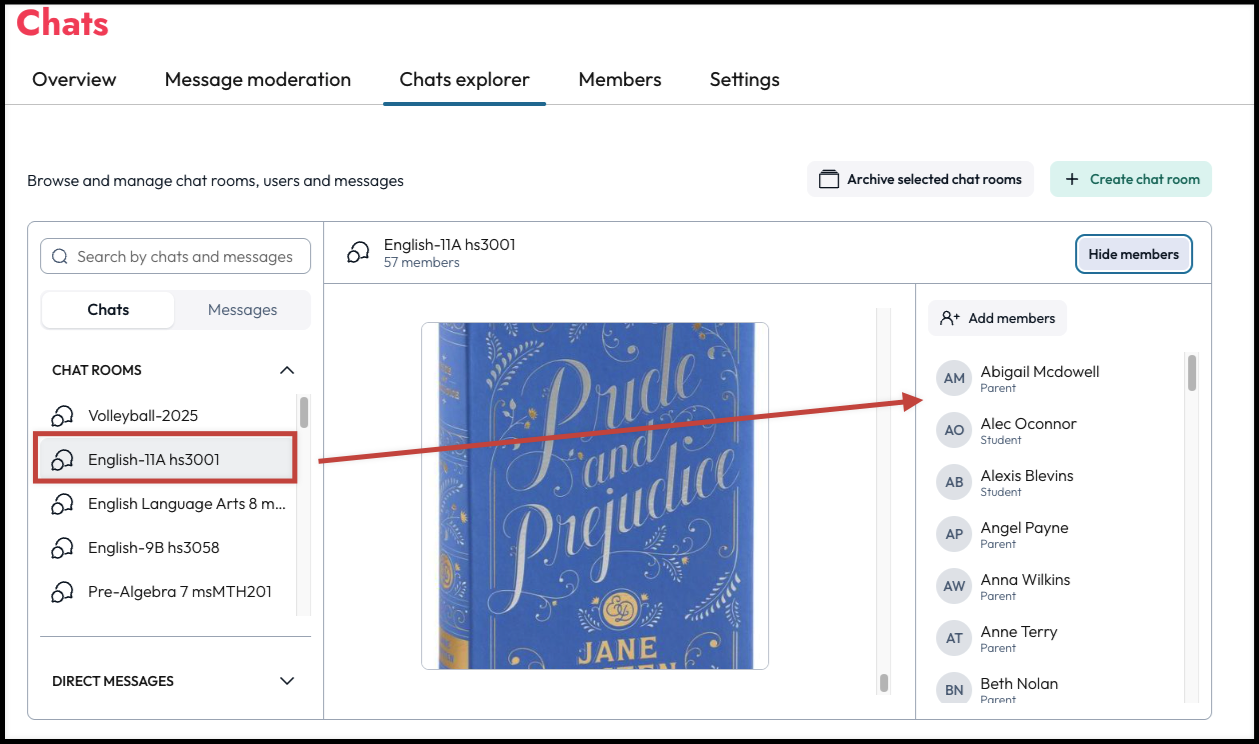Click the Pre-Algebra 7 msMTH201 chat icon
The width and height of the screenshot is (1259, 744).
click(x=62, y=591)
